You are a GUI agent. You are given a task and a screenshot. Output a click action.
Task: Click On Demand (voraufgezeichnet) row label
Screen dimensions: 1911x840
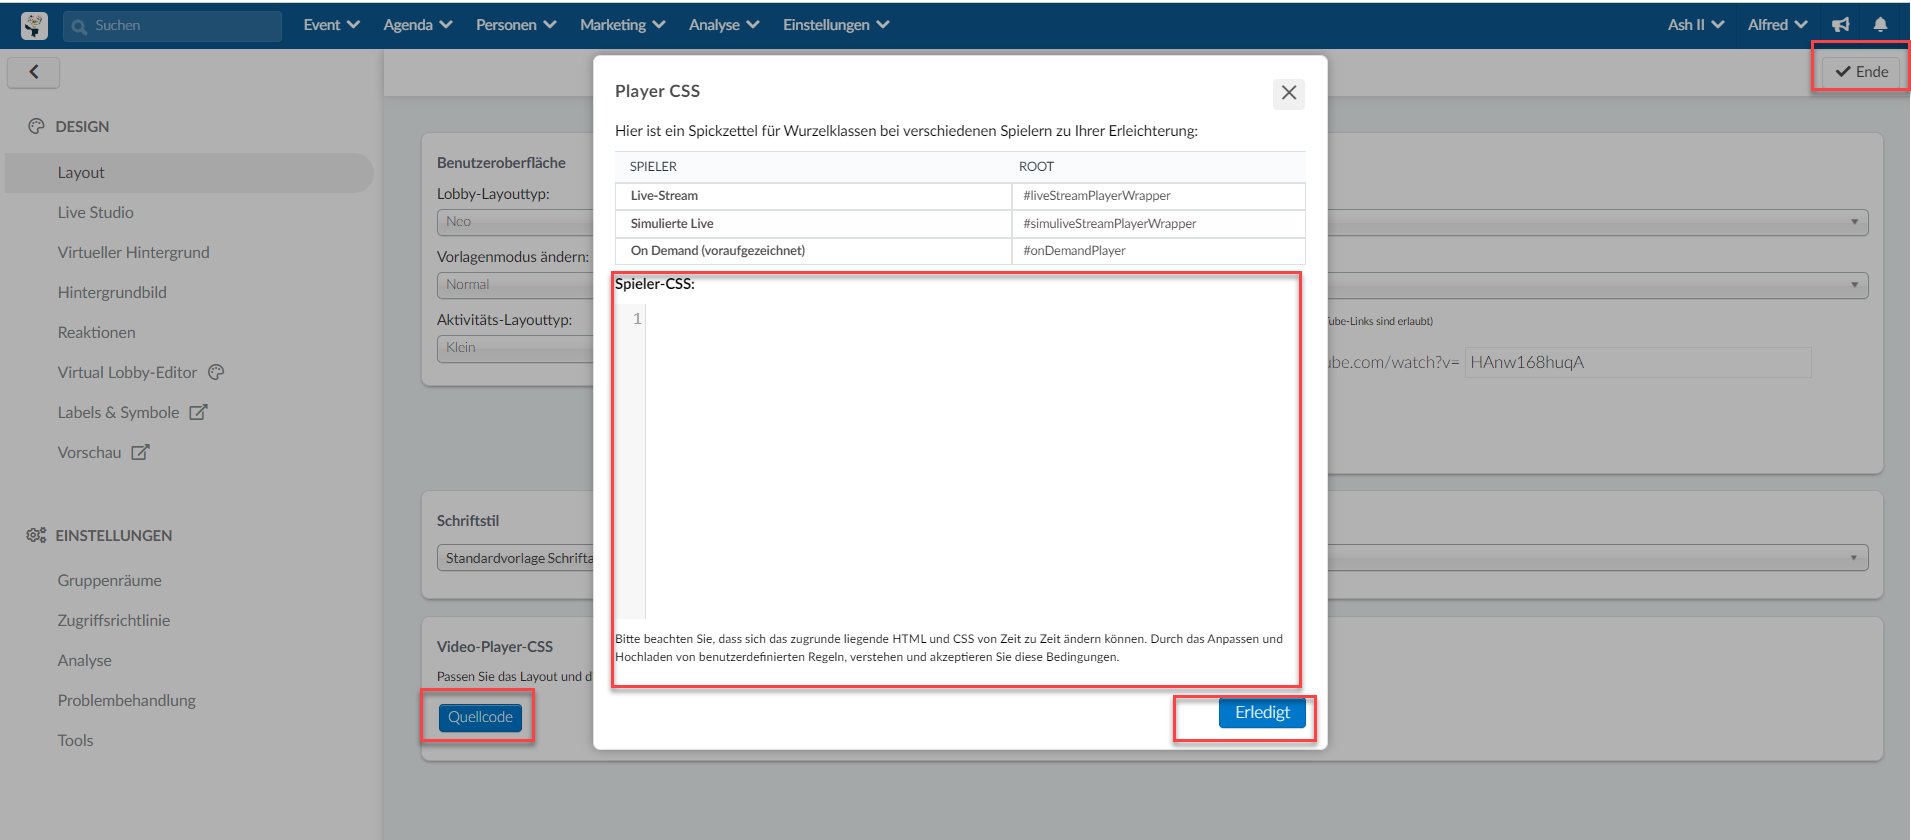[717, 251]
